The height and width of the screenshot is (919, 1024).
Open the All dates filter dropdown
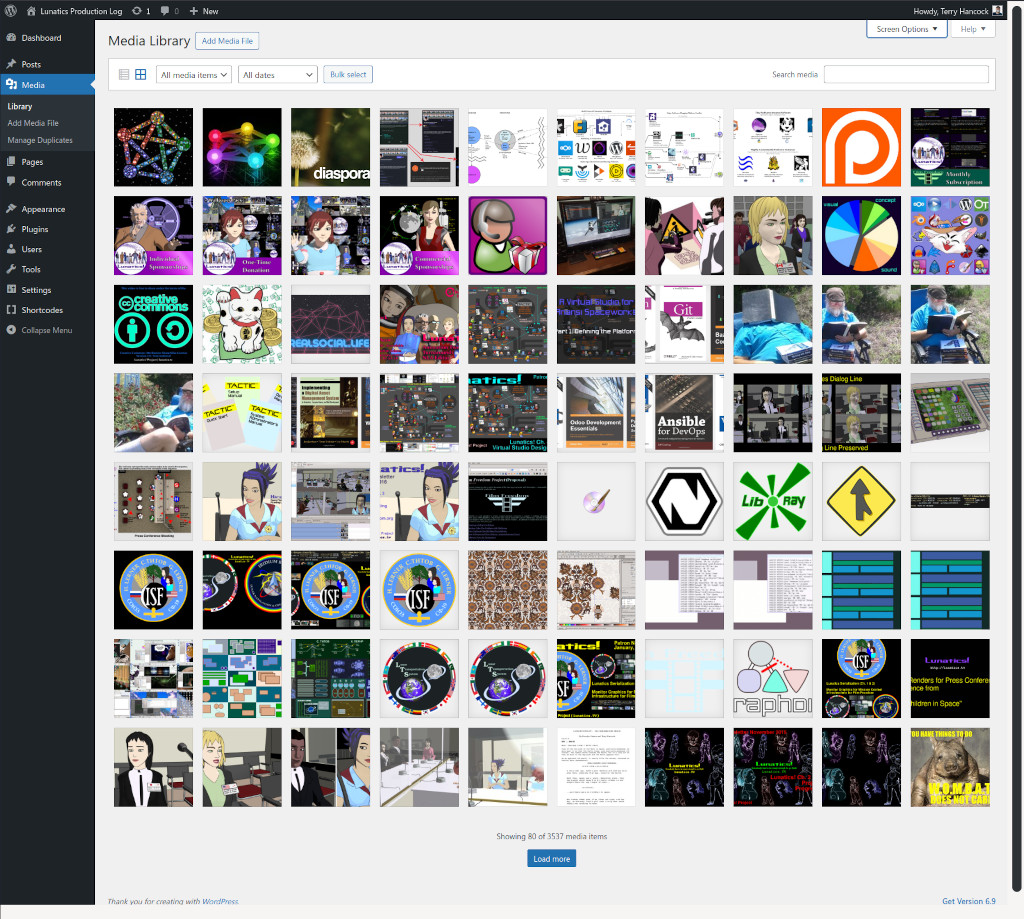[x=278, y=75]
